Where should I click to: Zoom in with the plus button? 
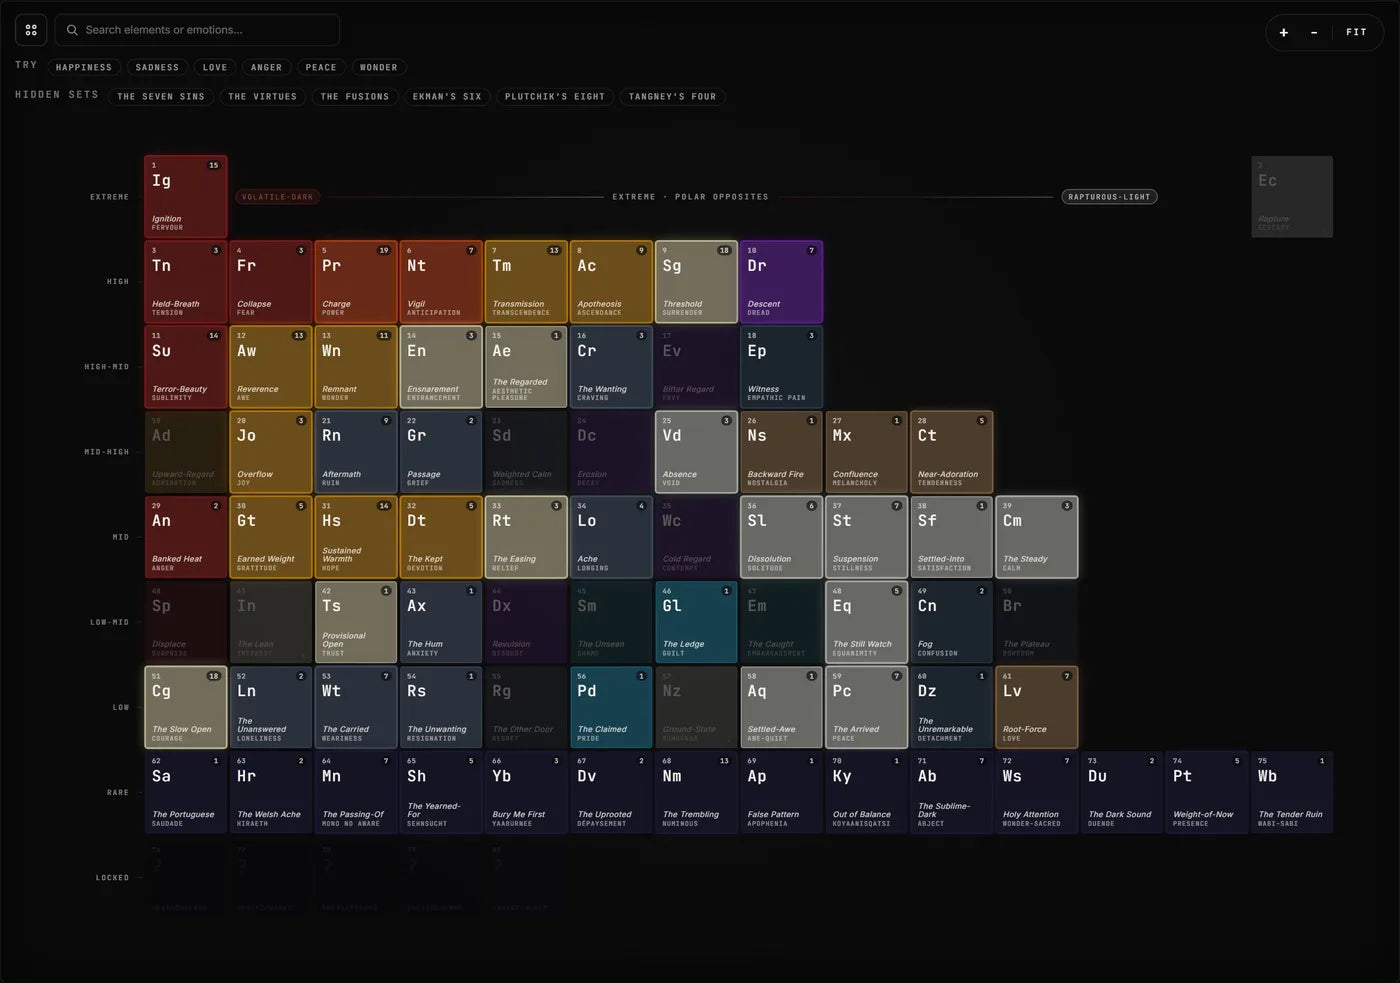coord(1284,32)
